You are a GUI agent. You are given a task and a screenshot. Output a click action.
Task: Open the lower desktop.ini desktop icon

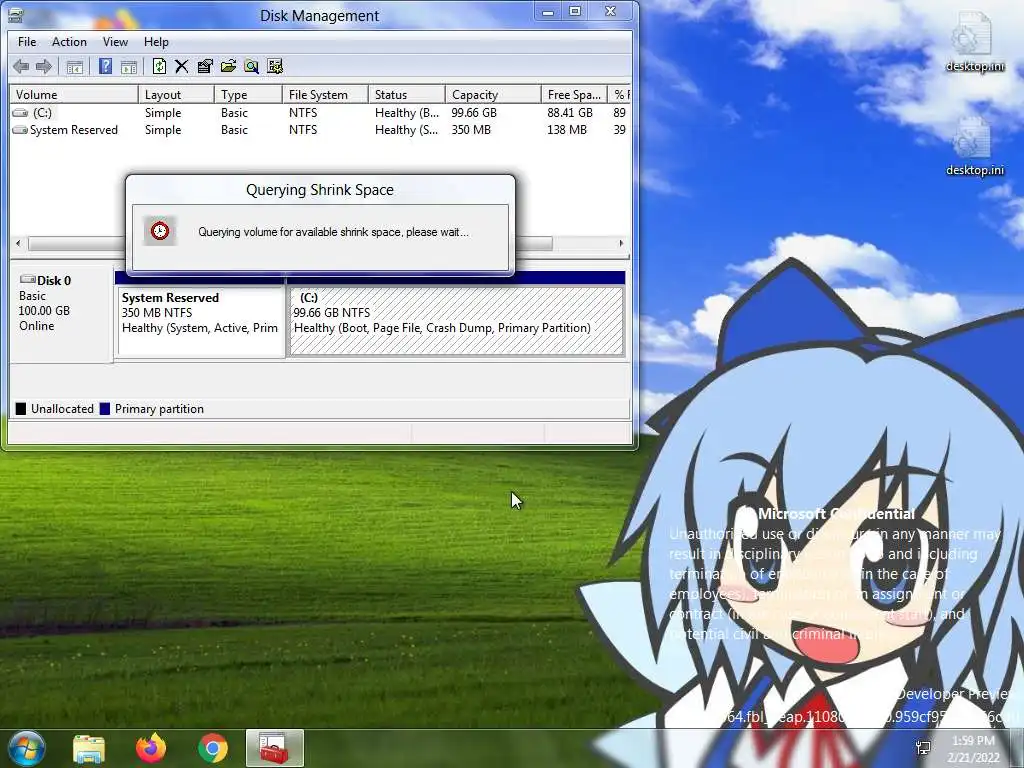974,146
